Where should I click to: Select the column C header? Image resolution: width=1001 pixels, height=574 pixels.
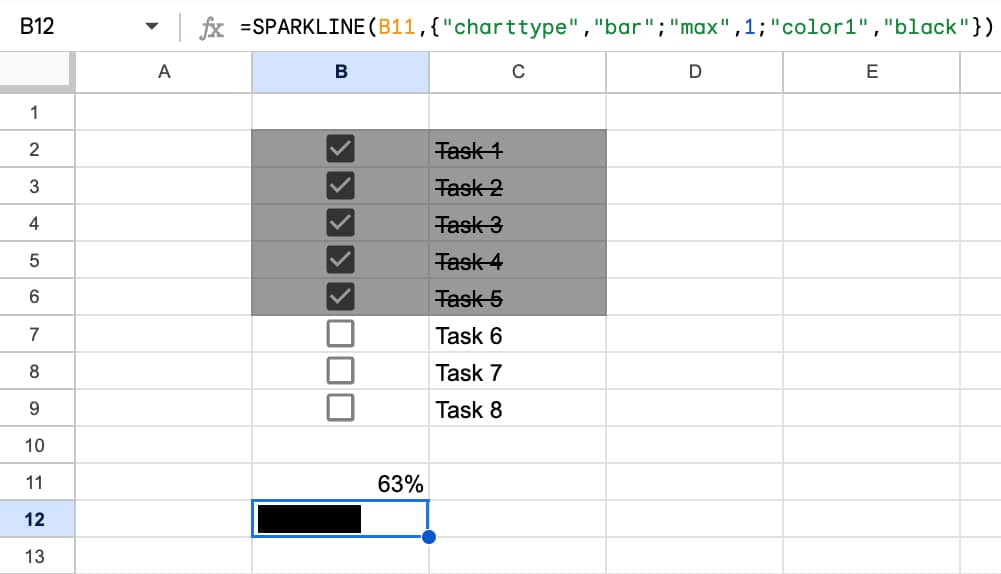click(517, 72)
